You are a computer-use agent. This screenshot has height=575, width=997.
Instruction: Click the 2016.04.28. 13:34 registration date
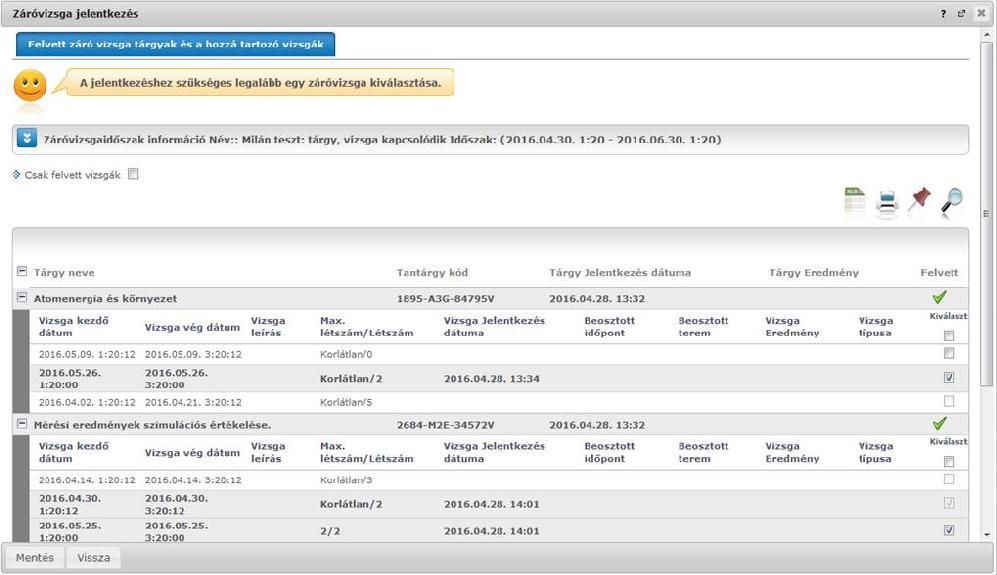pos(492,378)
